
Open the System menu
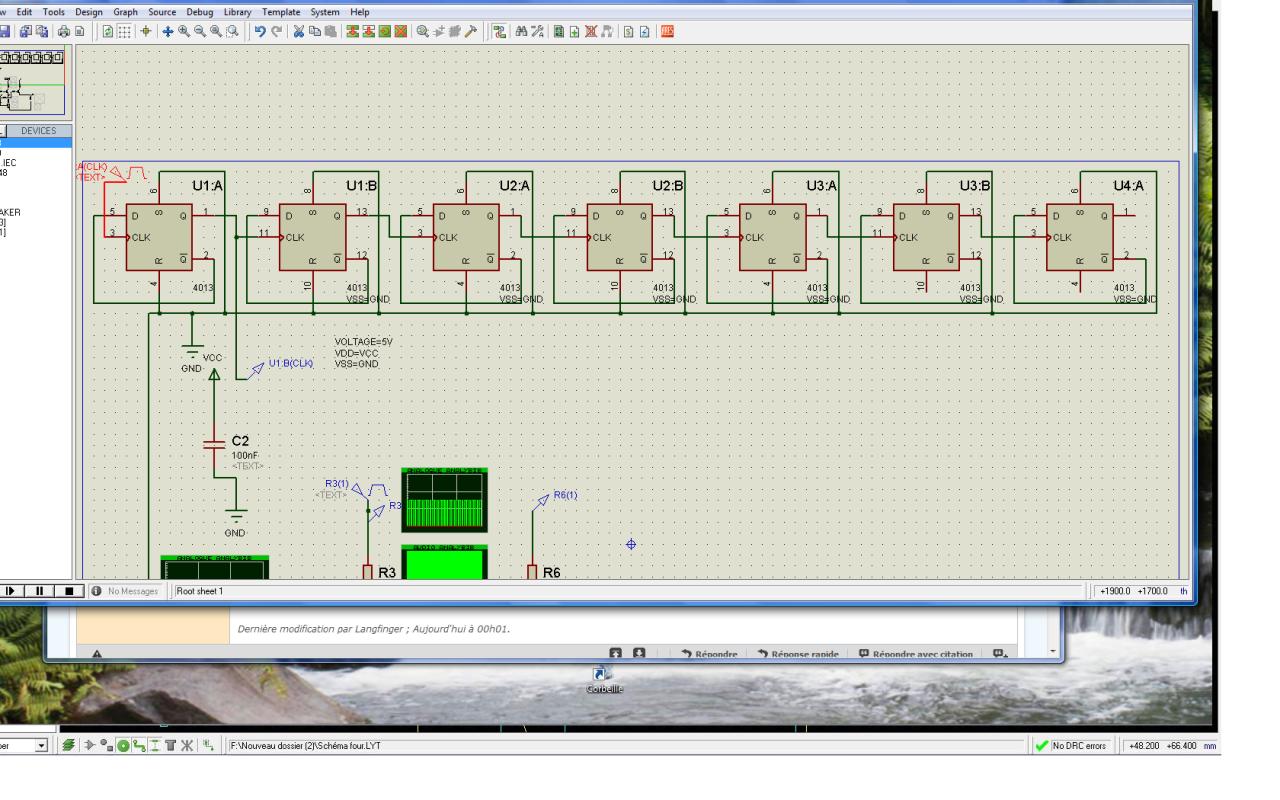pos(325,12)
